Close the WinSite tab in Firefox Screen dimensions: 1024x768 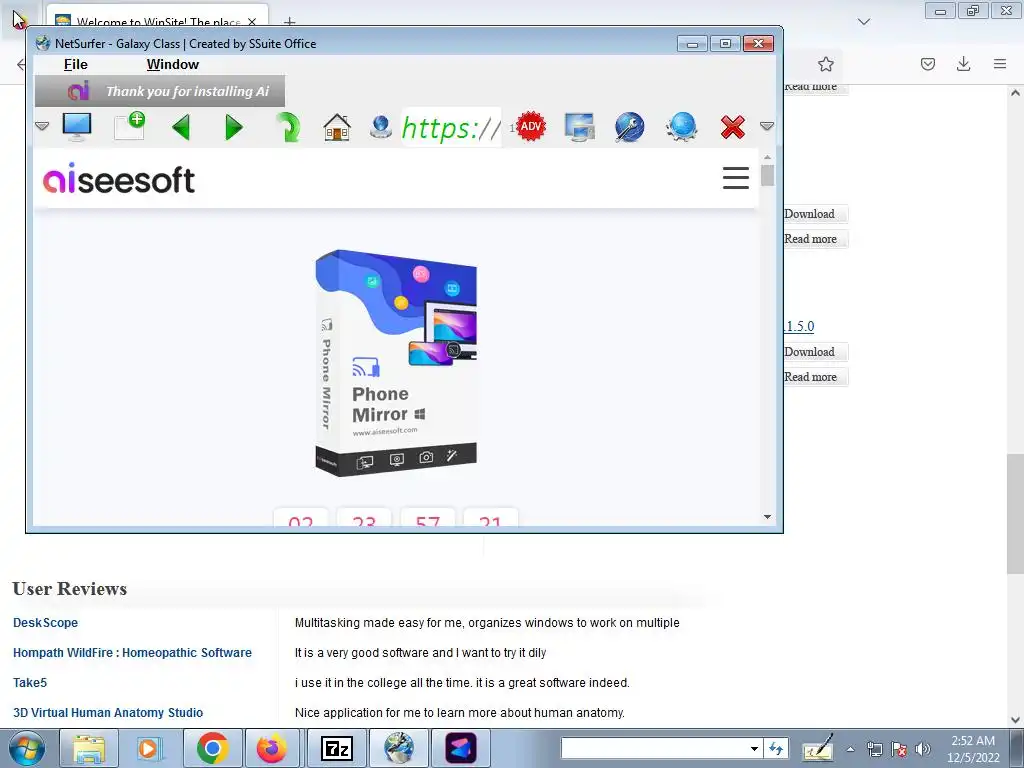click(x=252, y=22)
